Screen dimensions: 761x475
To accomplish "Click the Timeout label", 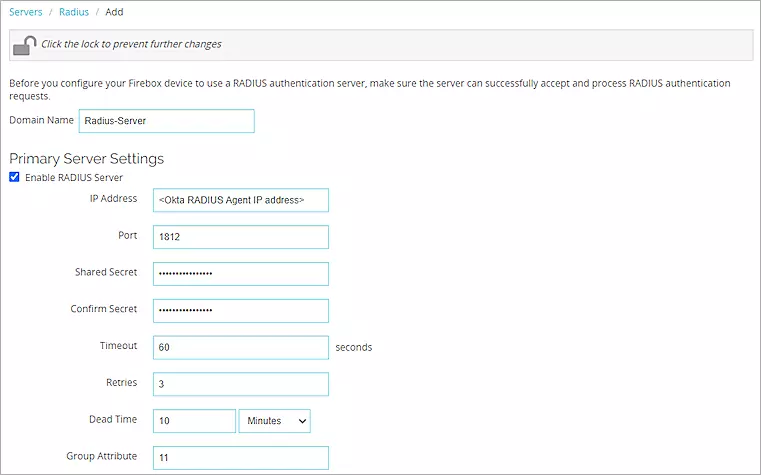I will [x=118, y=346].
